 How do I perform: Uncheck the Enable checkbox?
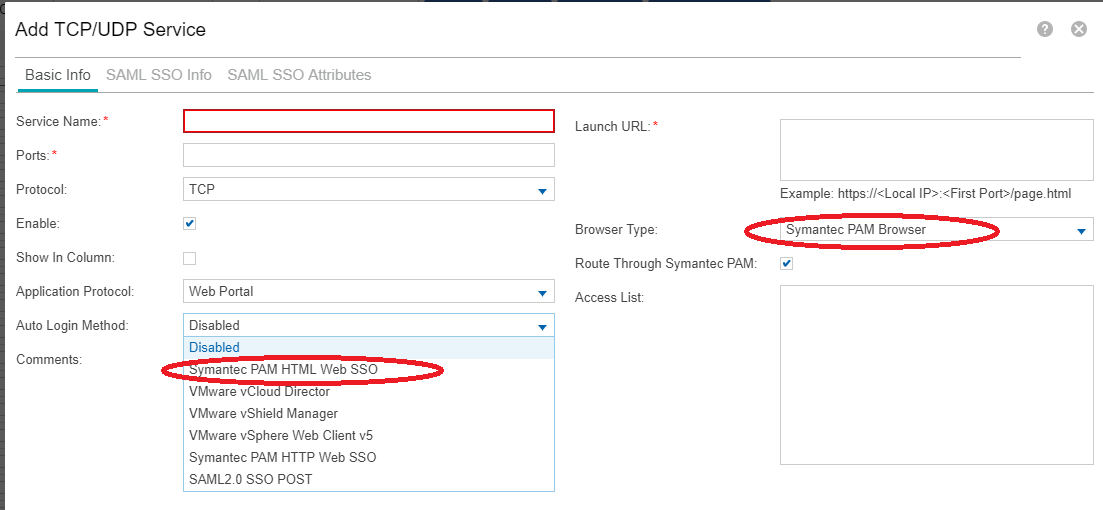(x=190, y=223)
